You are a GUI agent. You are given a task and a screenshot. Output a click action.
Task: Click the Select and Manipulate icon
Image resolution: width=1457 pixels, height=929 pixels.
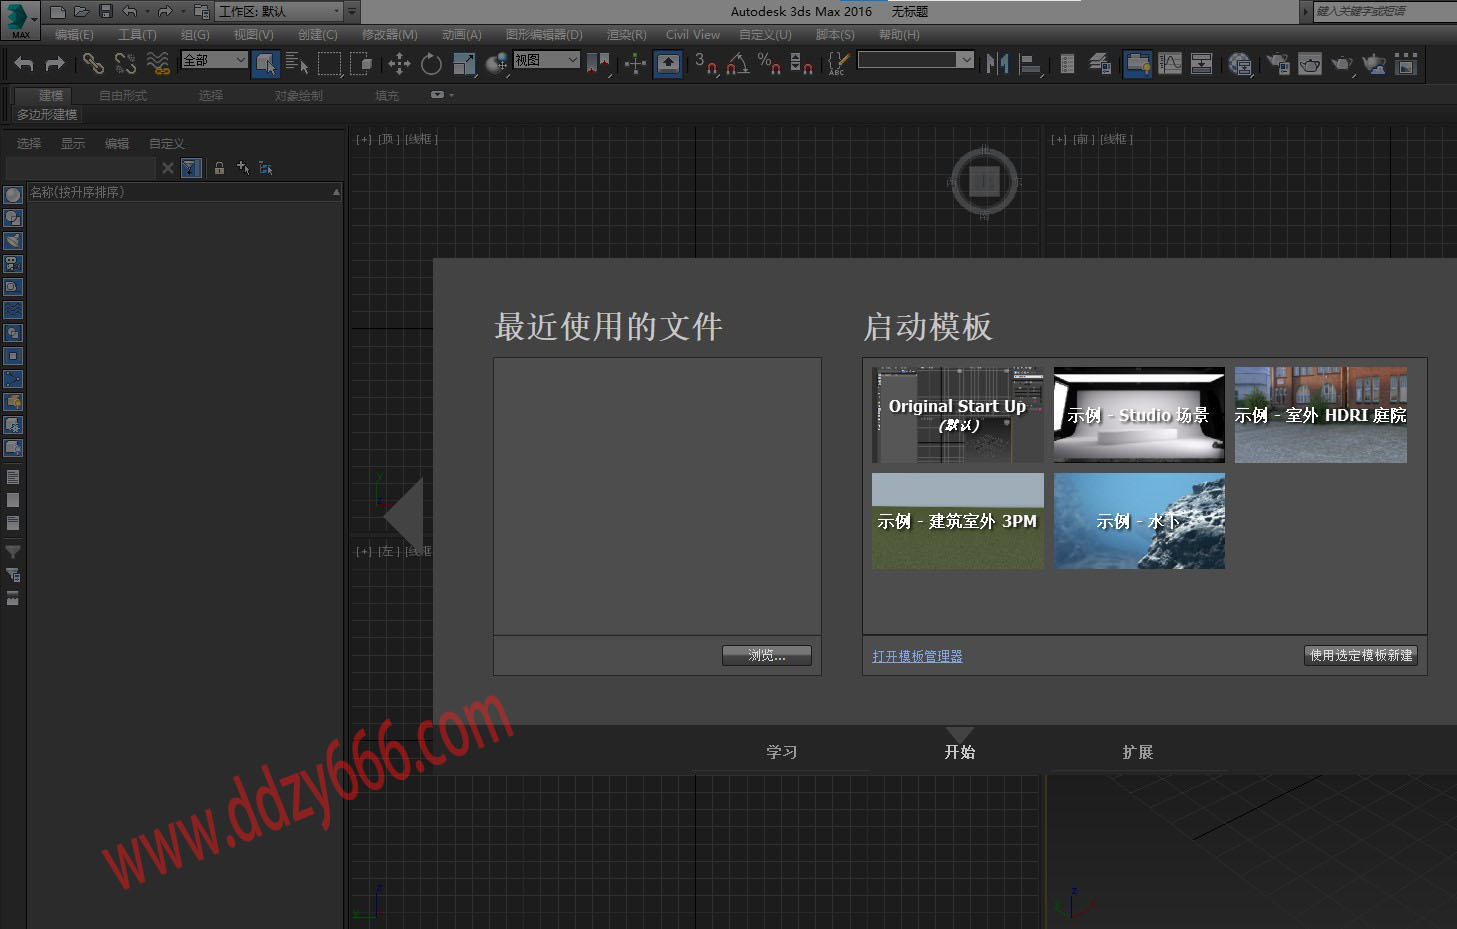pos(636,64)
